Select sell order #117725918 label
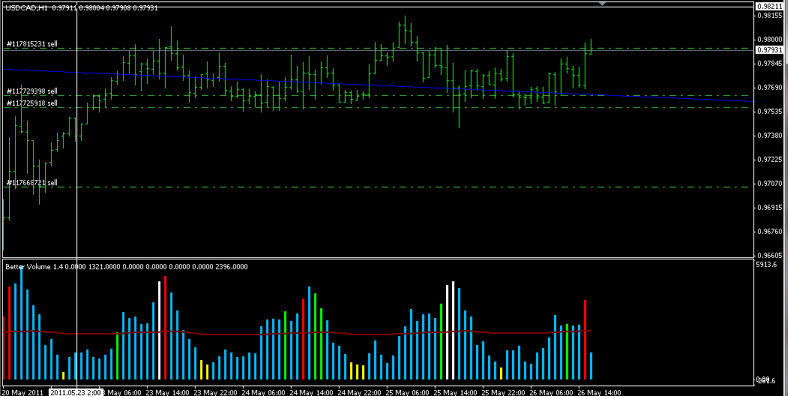 tap(32, 103)
